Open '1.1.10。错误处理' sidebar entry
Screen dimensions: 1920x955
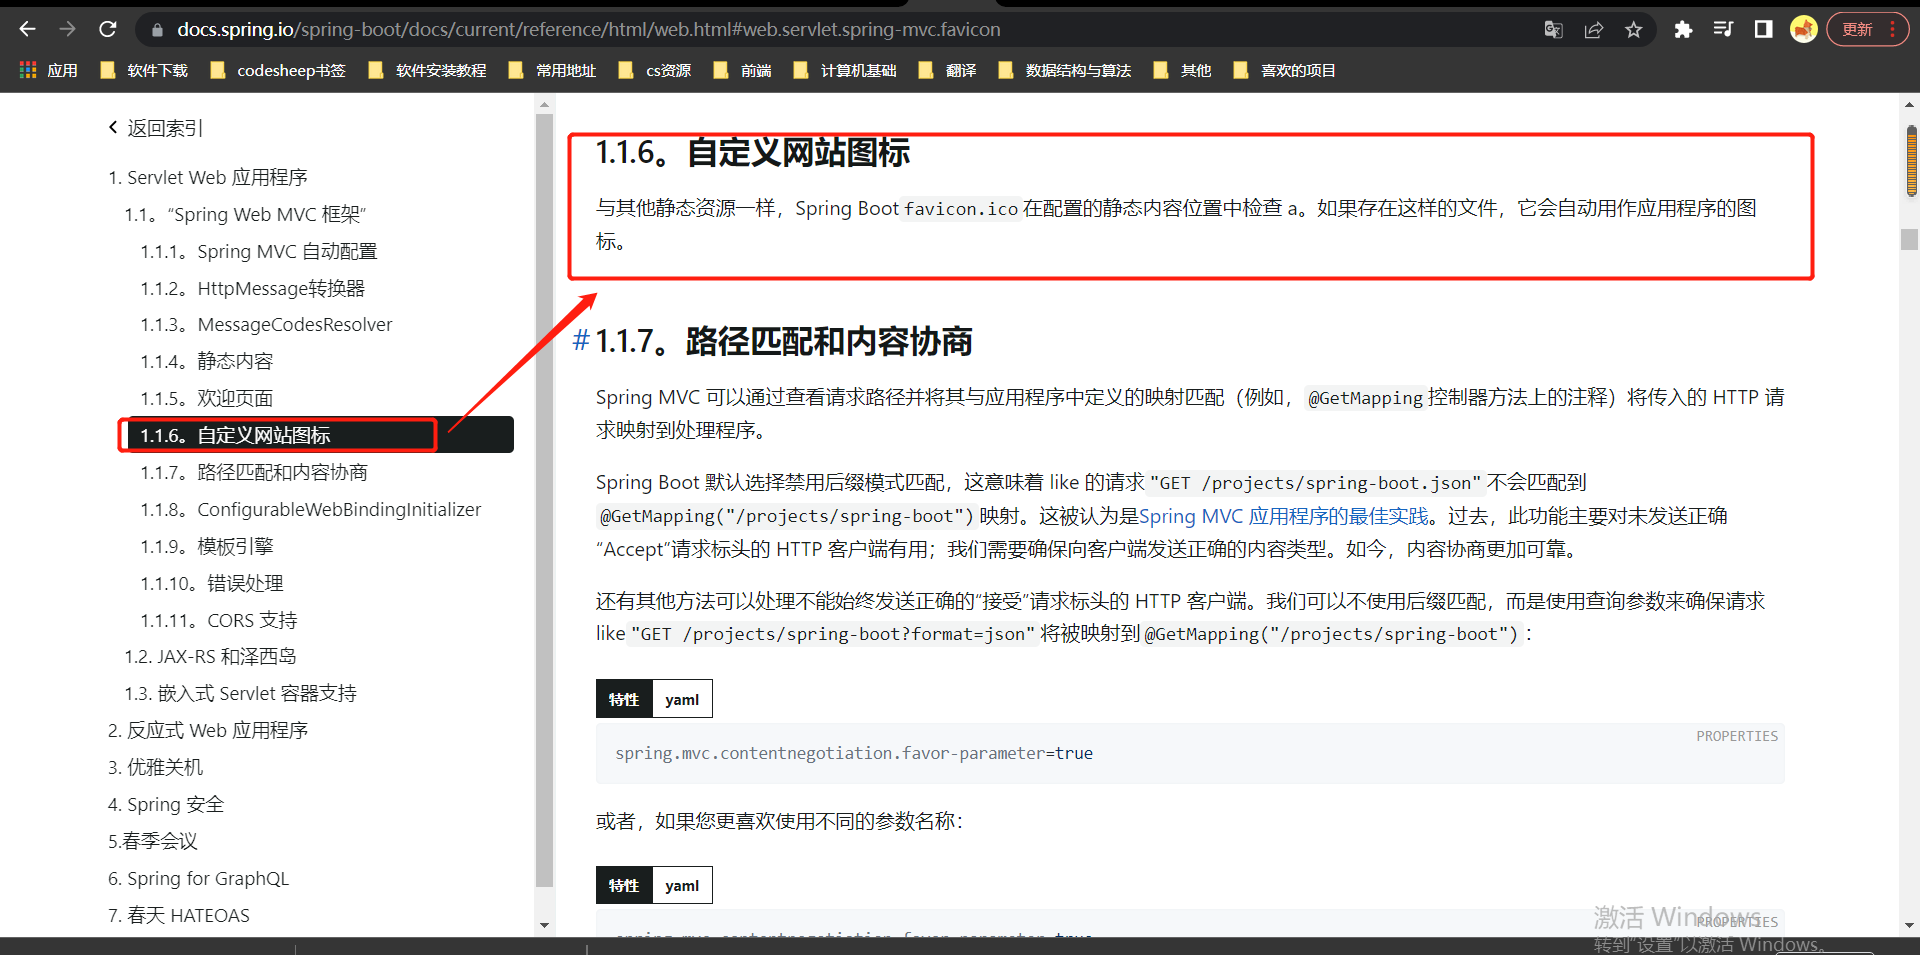(x=212, y=583)
